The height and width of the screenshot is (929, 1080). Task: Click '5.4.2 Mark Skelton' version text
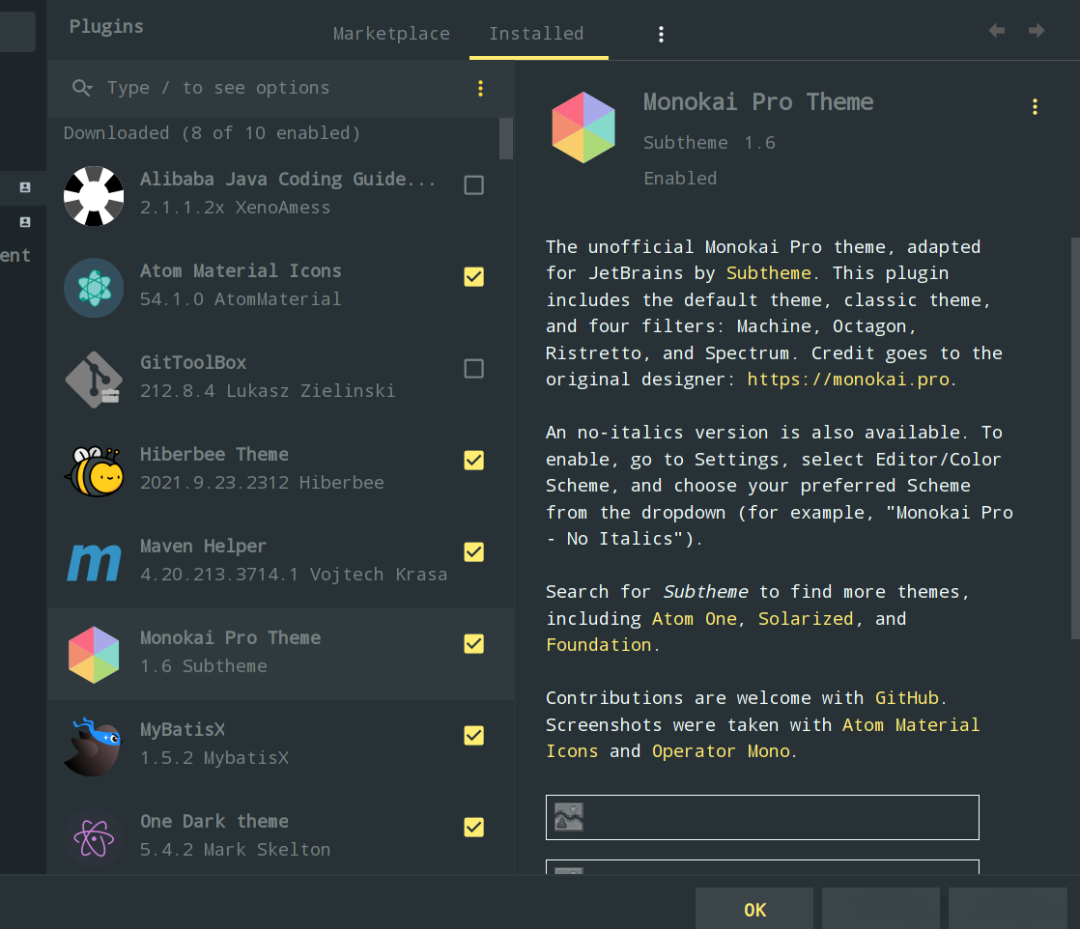[x=235, y=850]
